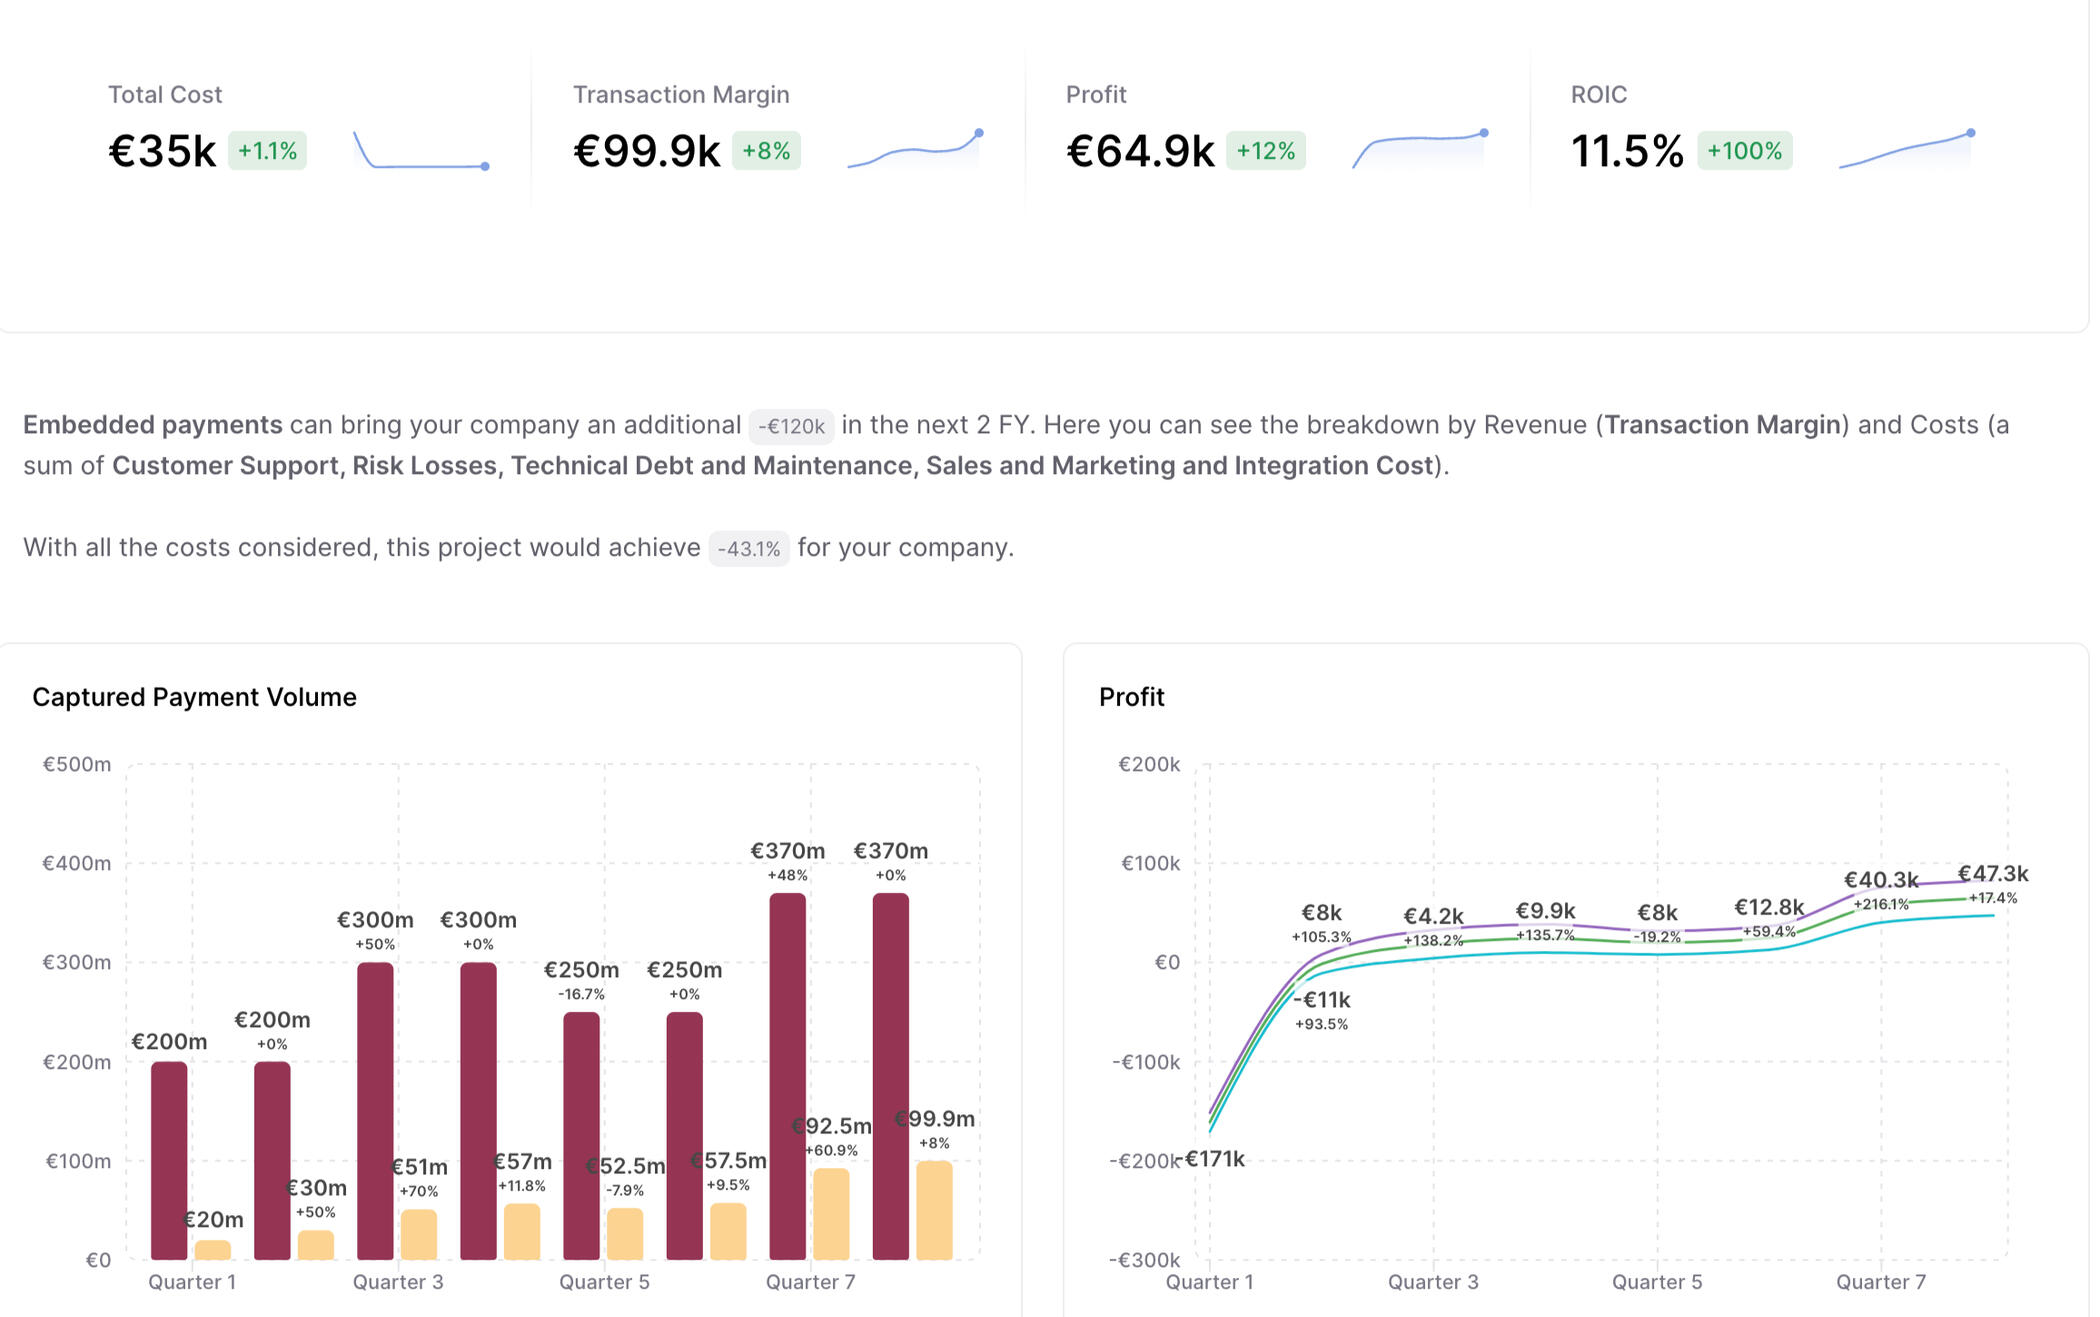
Task: Click the €64.9k Profit value
Action: 1139,151
